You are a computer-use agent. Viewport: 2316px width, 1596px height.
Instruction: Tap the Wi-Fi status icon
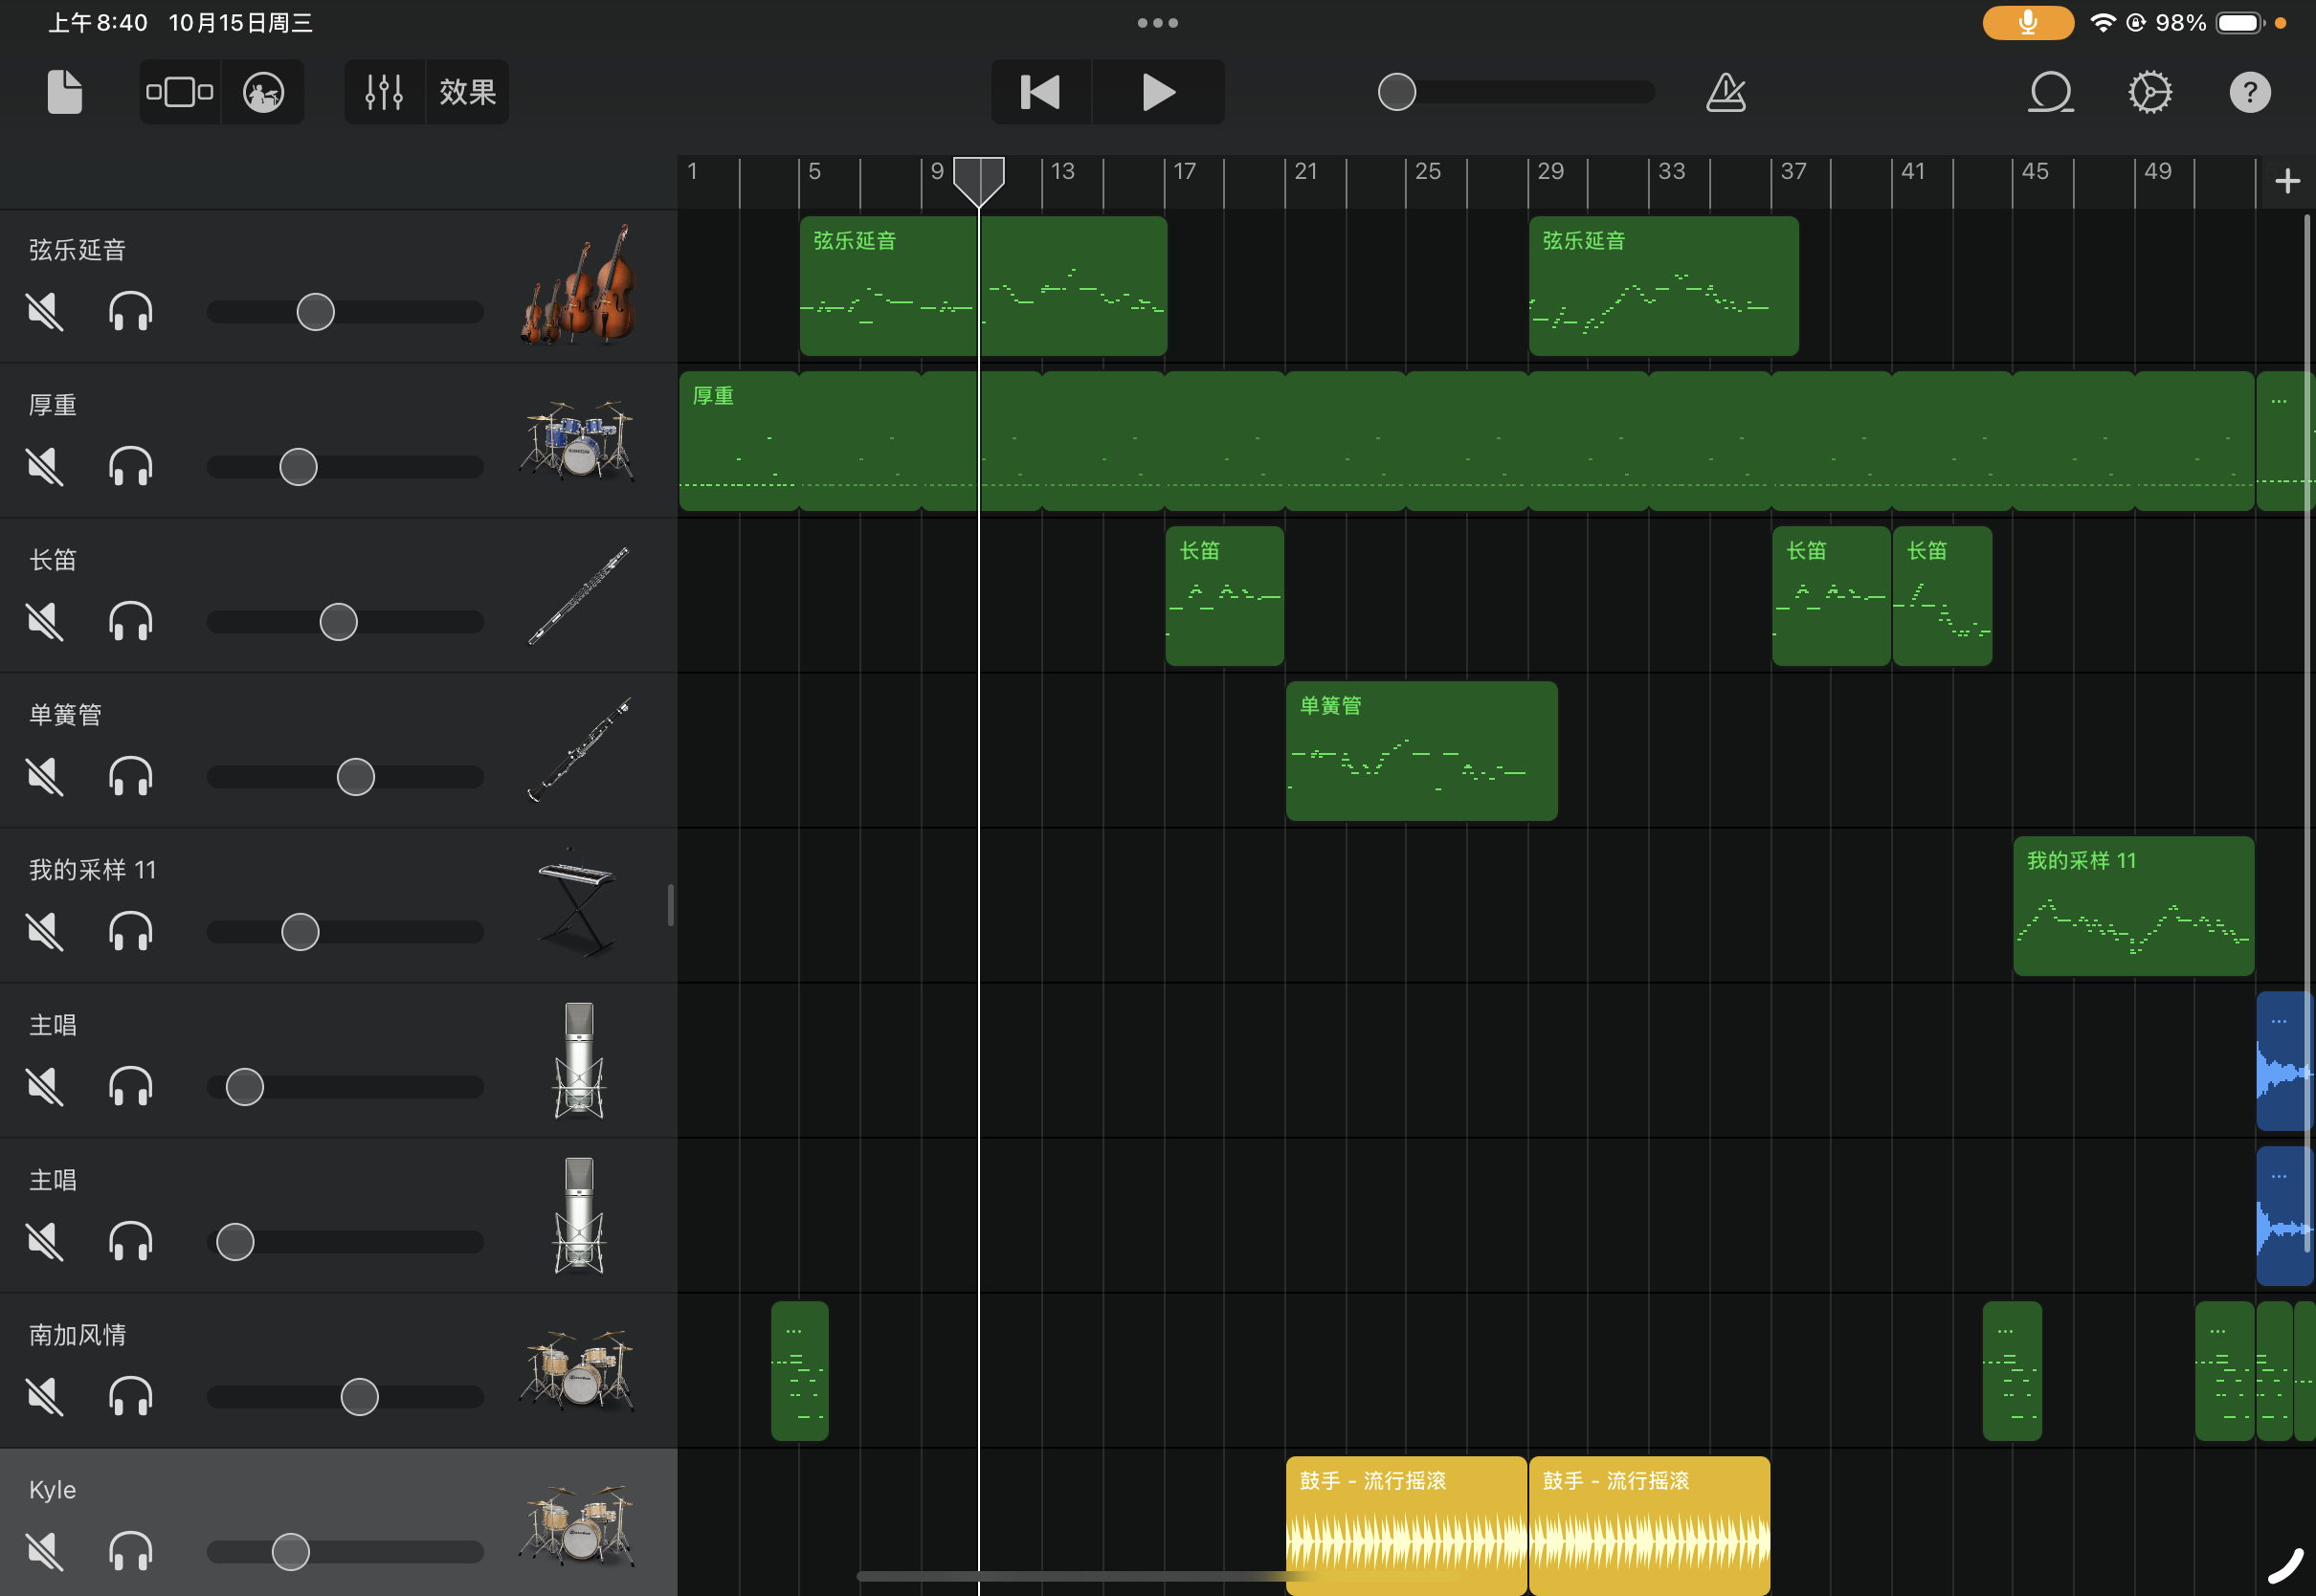coord(2102,23)
